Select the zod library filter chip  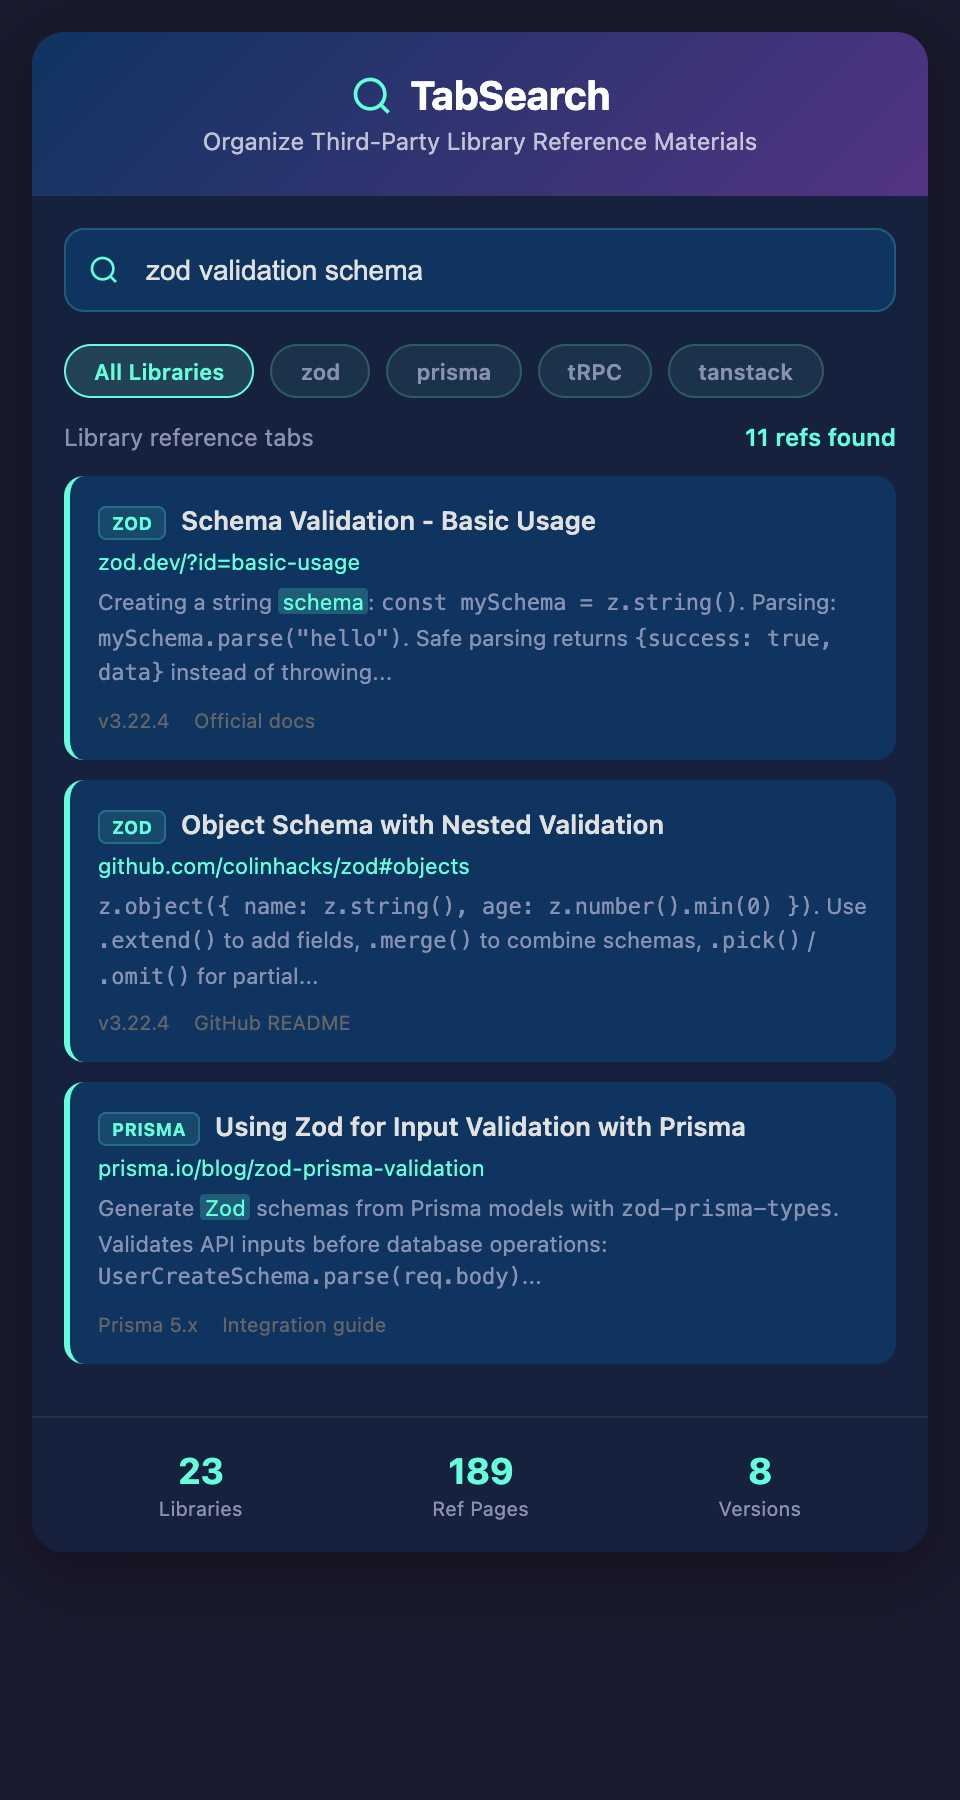[319, 371]
